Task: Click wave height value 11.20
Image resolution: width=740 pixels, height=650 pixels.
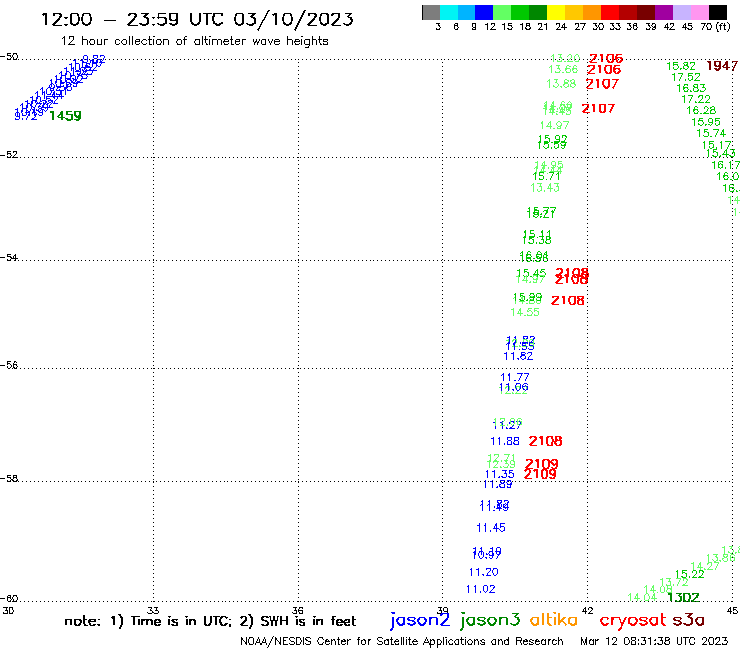Action: (x=483, y=572)
